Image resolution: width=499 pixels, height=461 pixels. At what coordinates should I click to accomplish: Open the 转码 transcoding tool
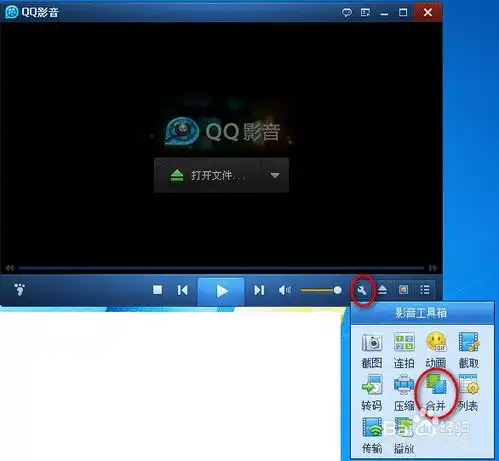(x=372, y=393)
